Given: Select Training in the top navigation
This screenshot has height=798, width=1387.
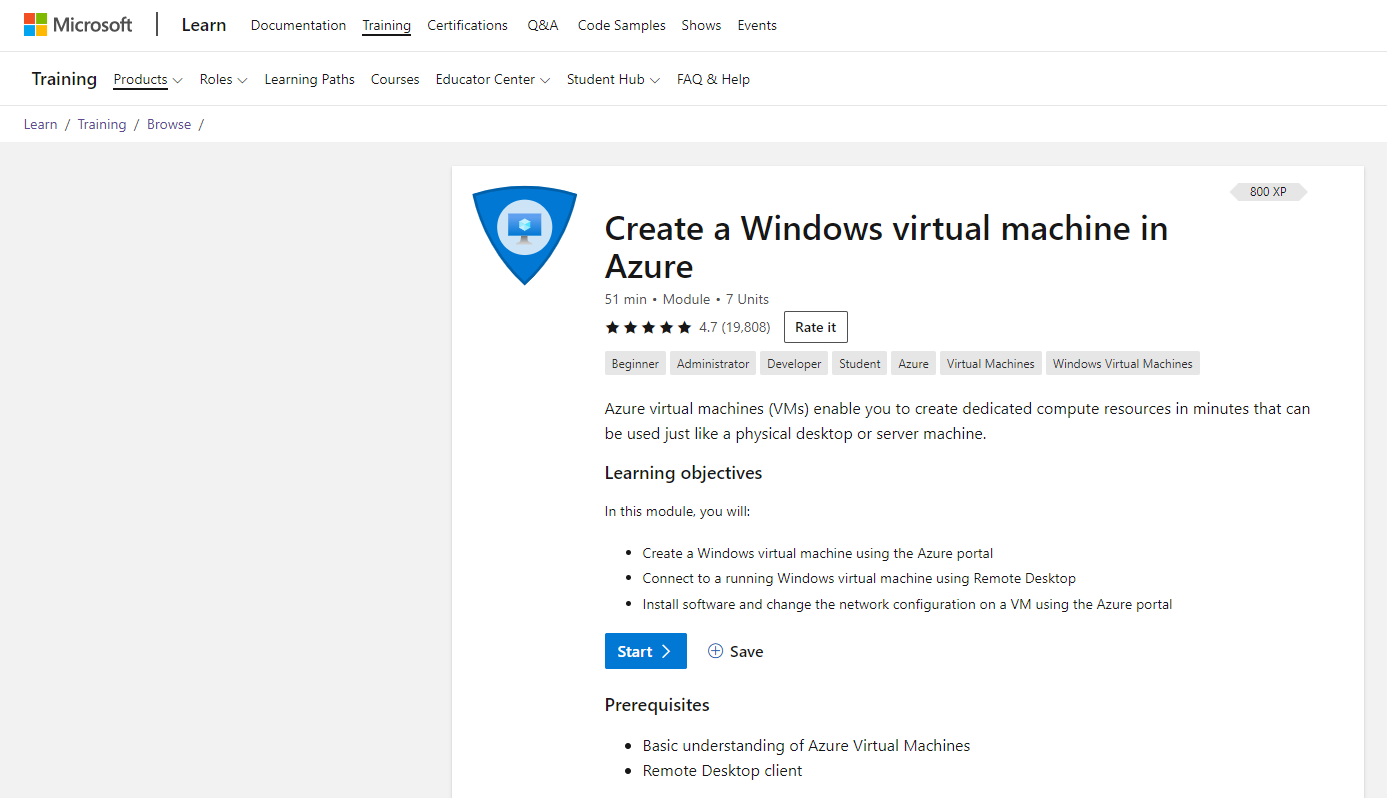Looking at the screenshot, I should (386, 25).
